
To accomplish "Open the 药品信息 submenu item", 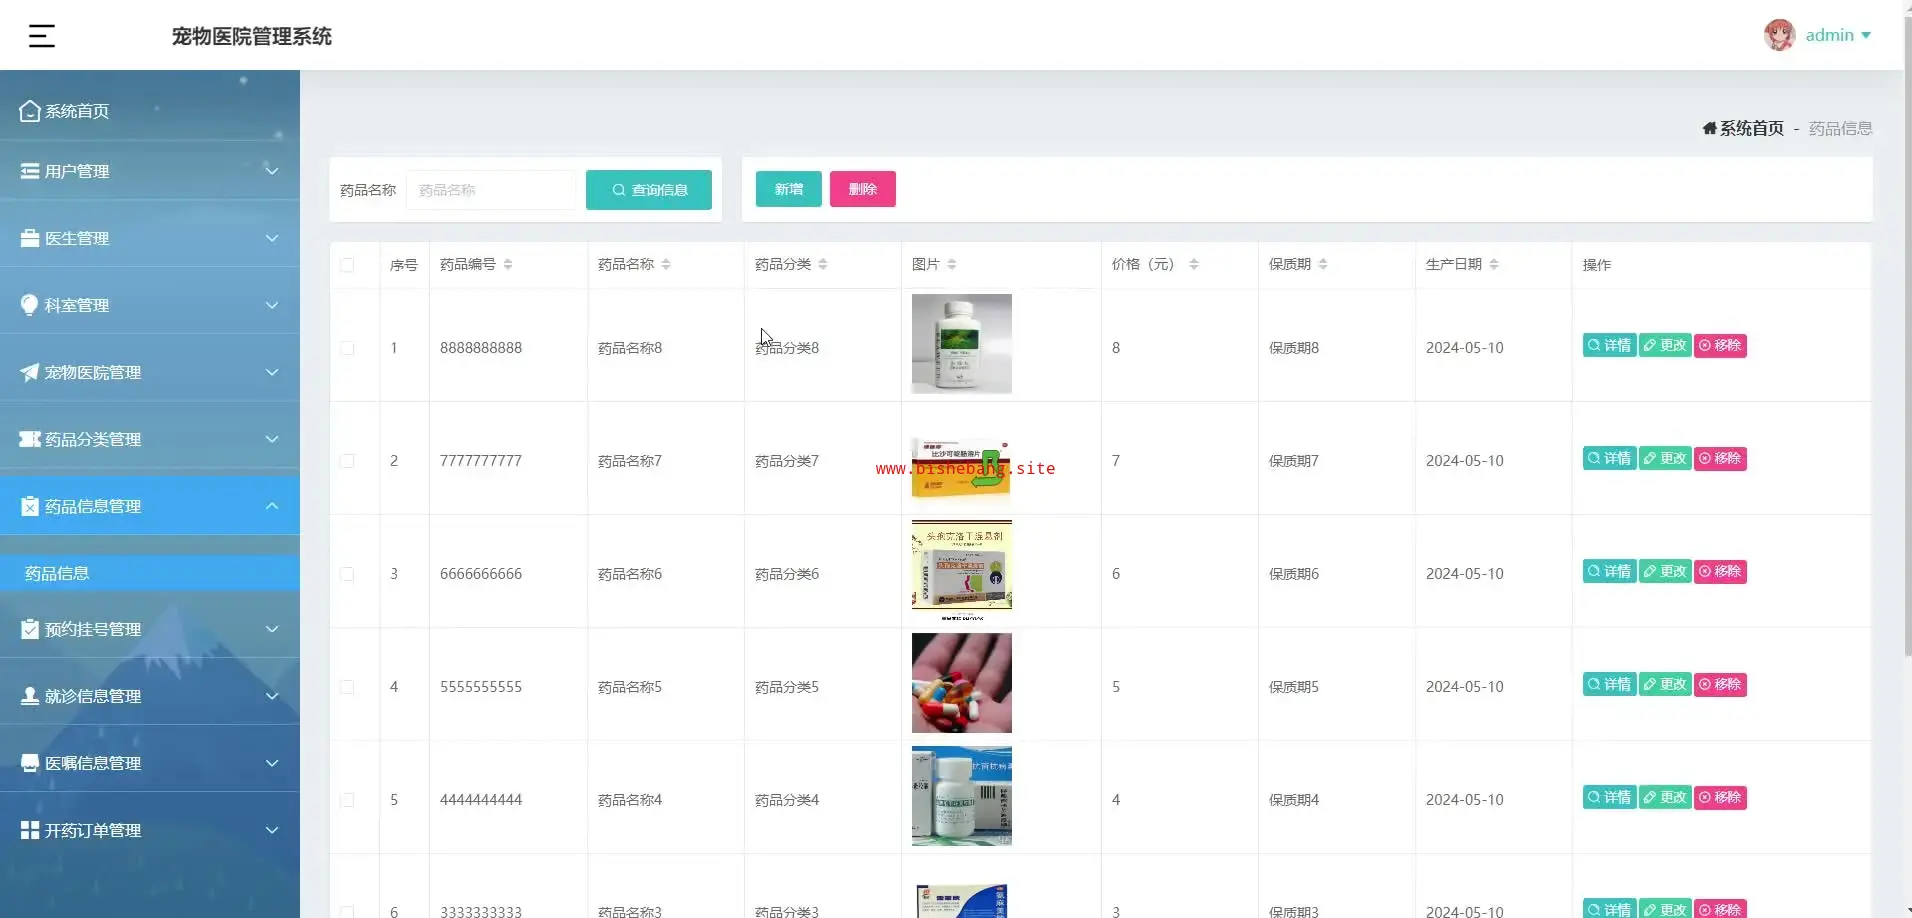I will pyautogui.click(x=150, y=573).
